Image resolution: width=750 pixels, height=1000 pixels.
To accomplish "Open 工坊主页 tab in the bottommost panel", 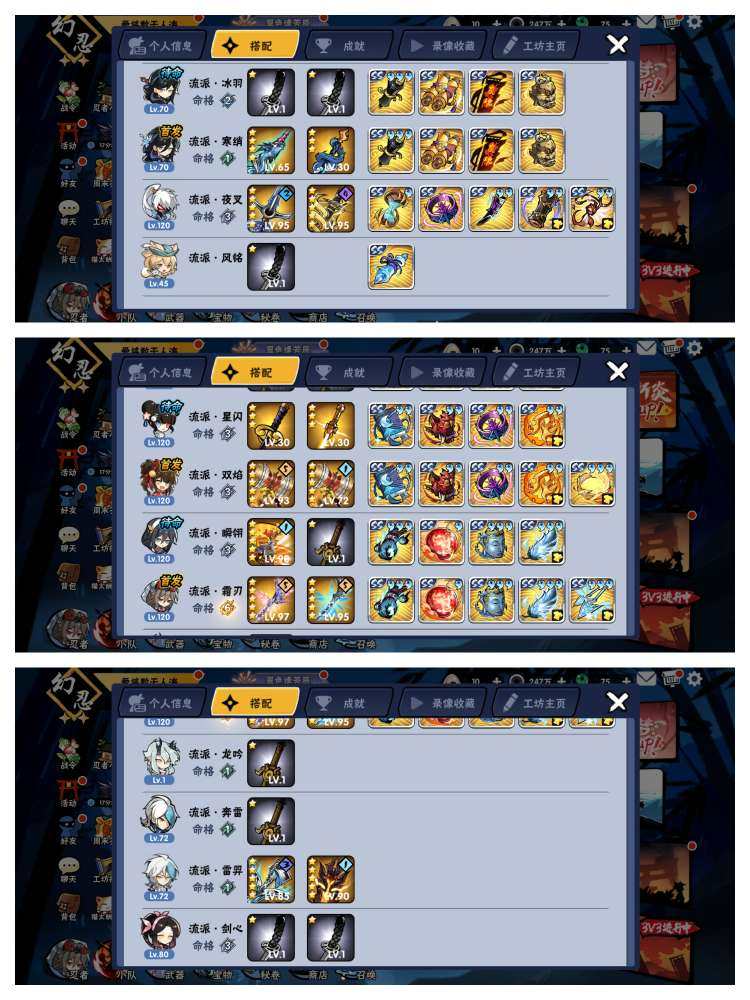I will [x=536, y=703].
